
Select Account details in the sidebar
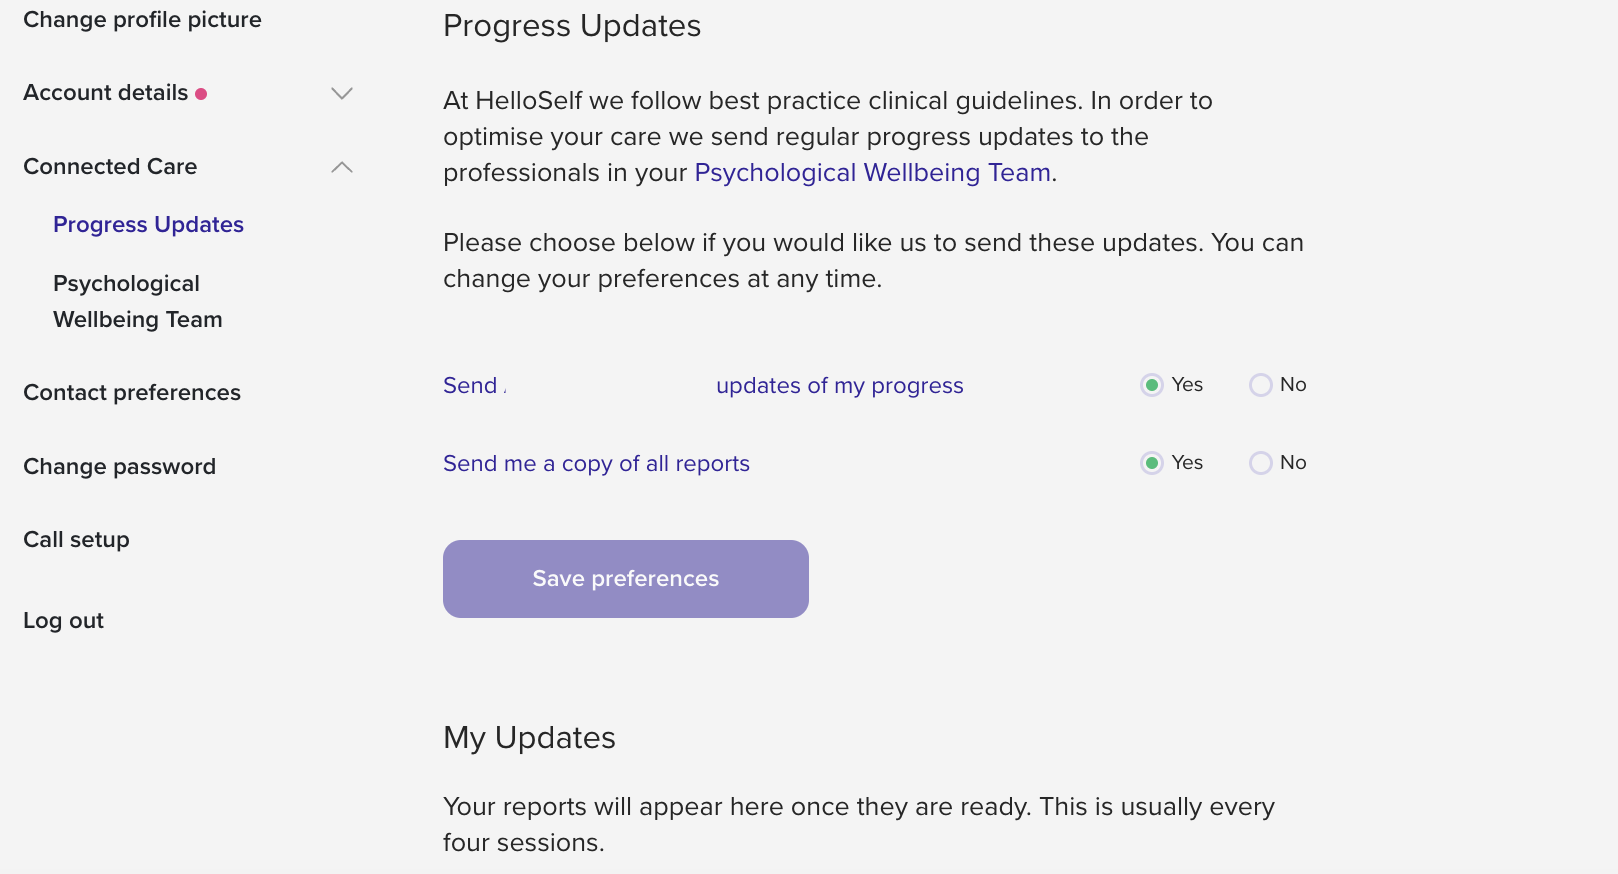pos(105,92)
